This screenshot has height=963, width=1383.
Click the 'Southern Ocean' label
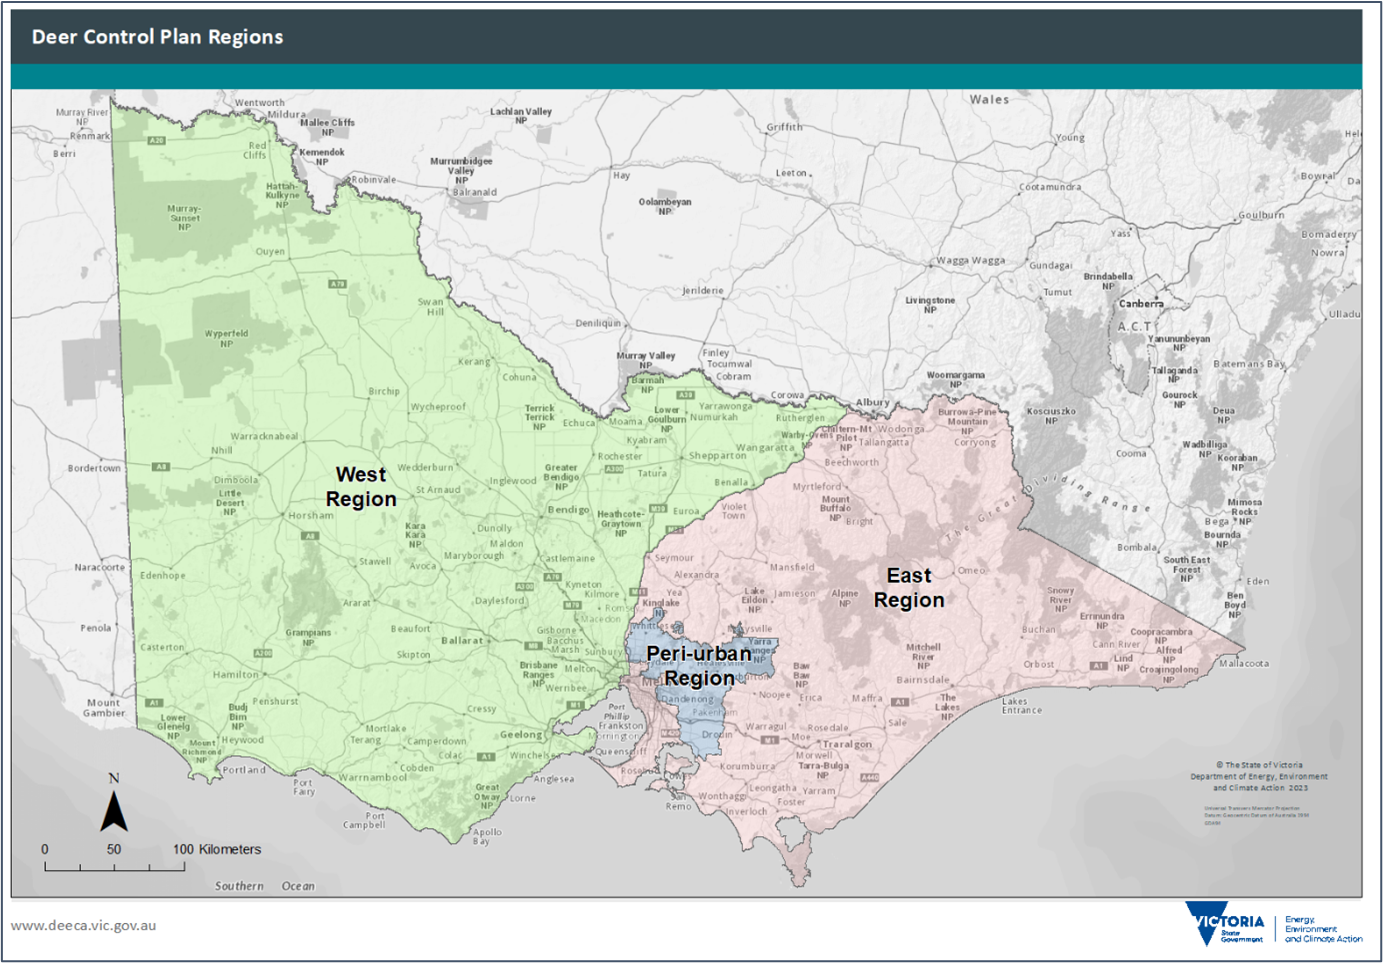pos(265,886)
